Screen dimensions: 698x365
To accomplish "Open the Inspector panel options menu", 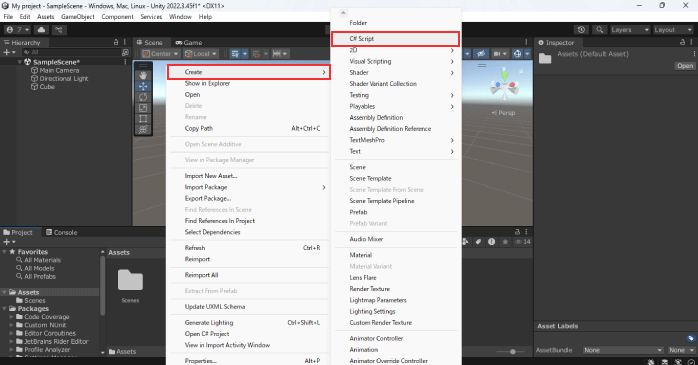I will point(691,42).
